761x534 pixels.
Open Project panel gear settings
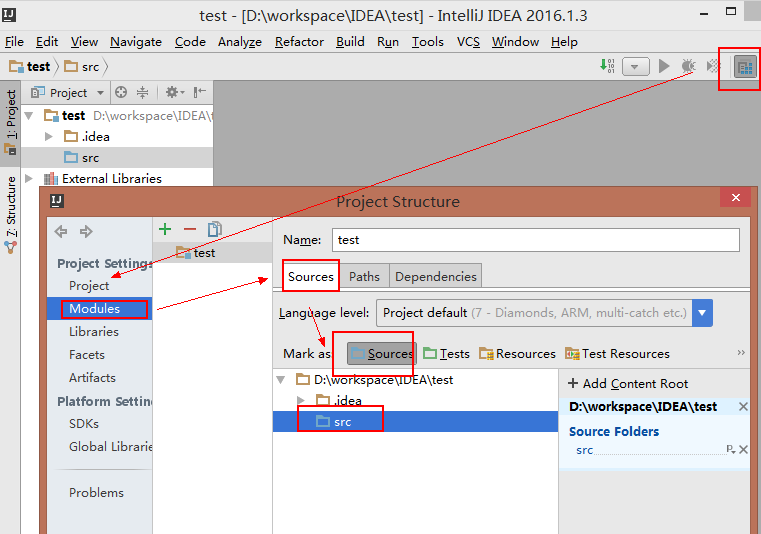[x=175, y=92]
